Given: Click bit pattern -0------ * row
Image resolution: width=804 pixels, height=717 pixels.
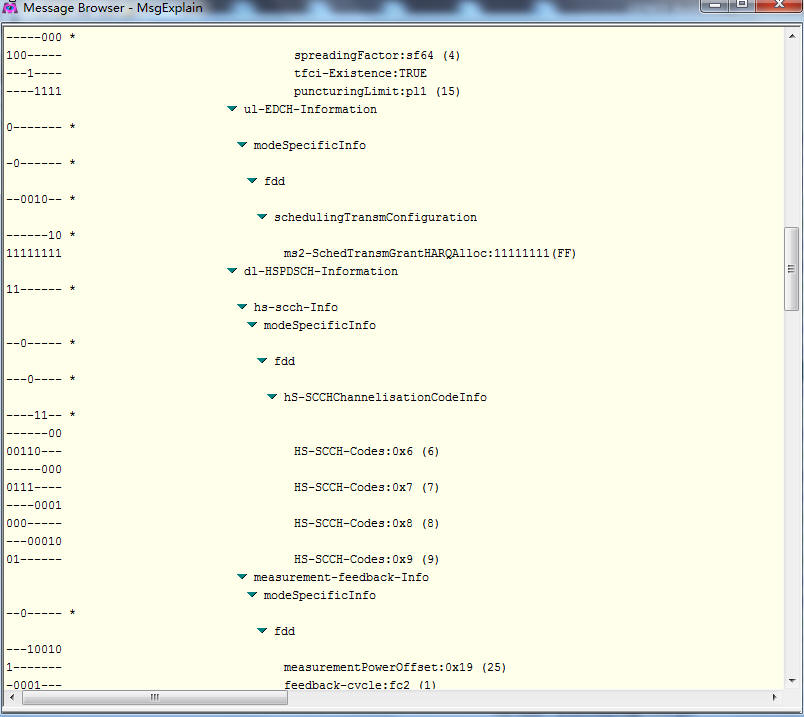Looking at the screenshot, I should 41,163.
